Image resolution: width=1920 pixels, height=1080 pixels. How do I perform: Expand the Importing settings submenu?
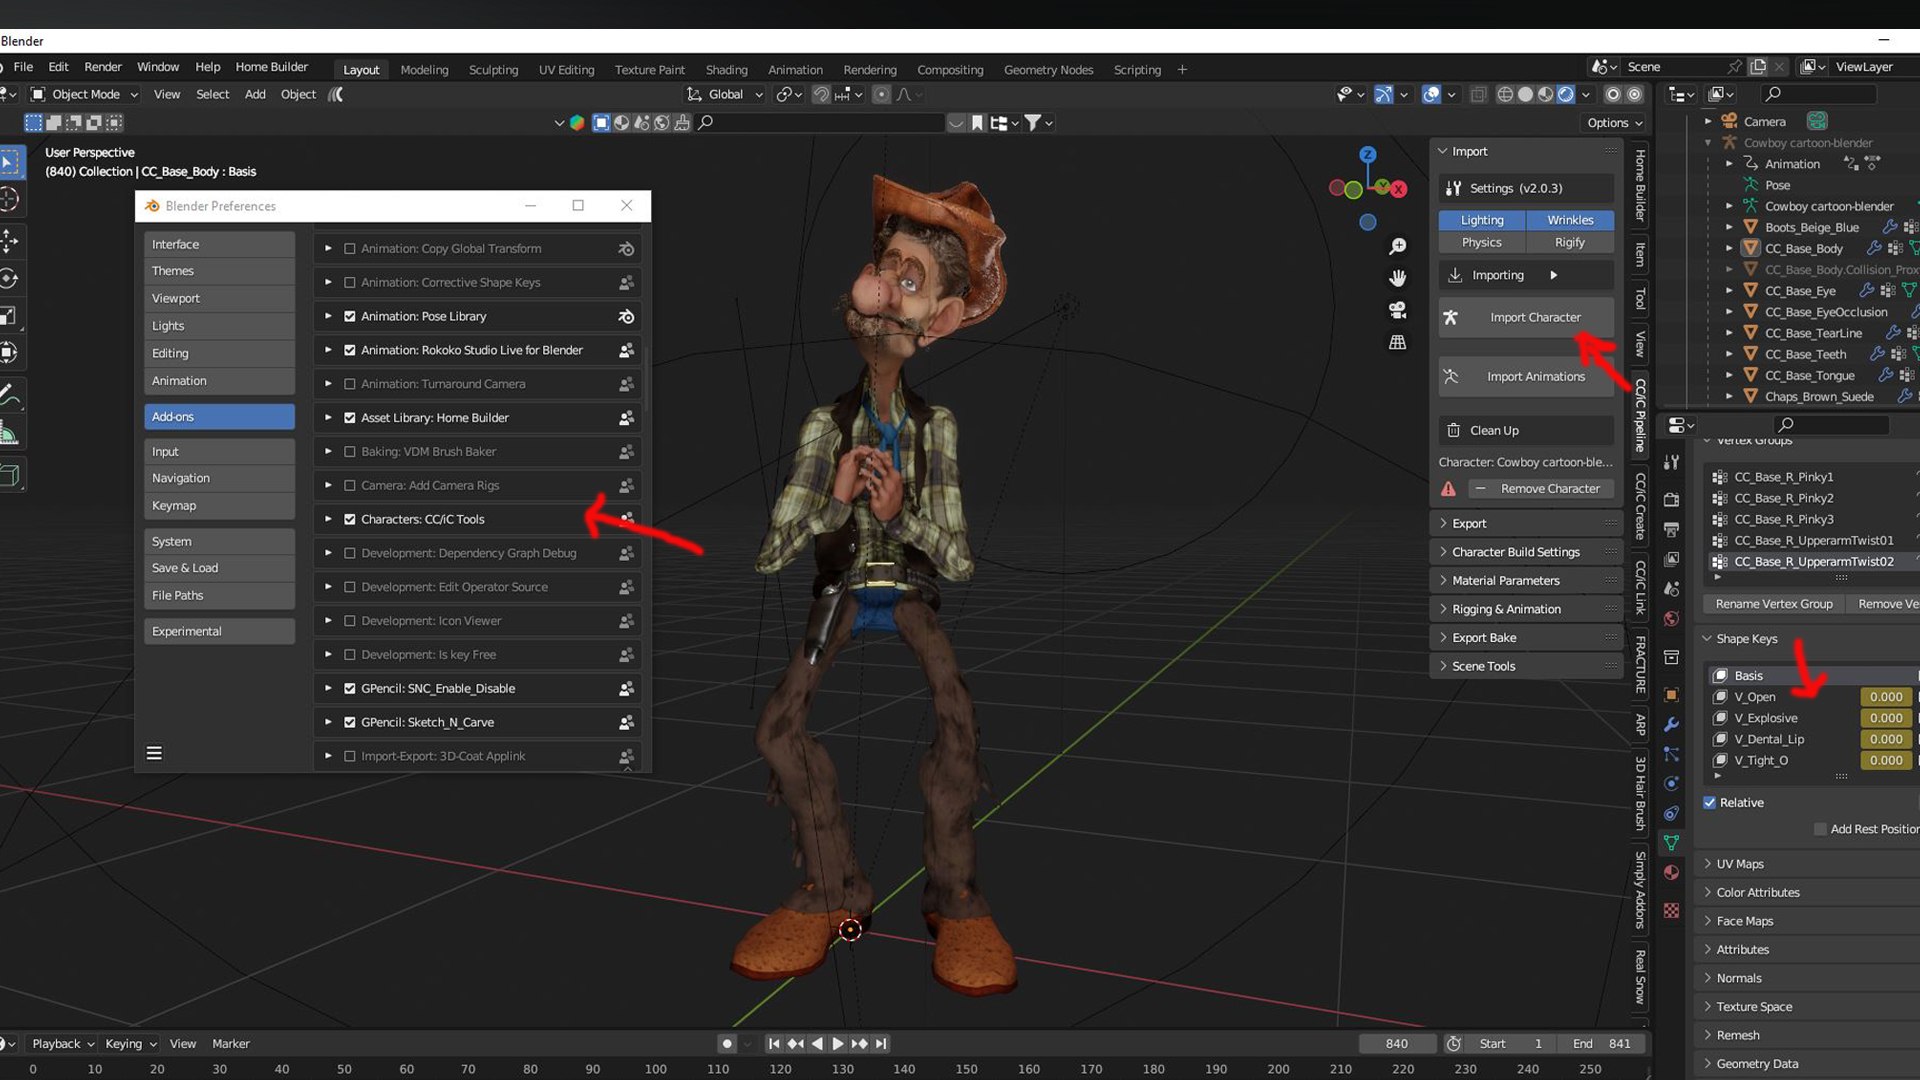pyautogui.click(x=1526, y=275)
